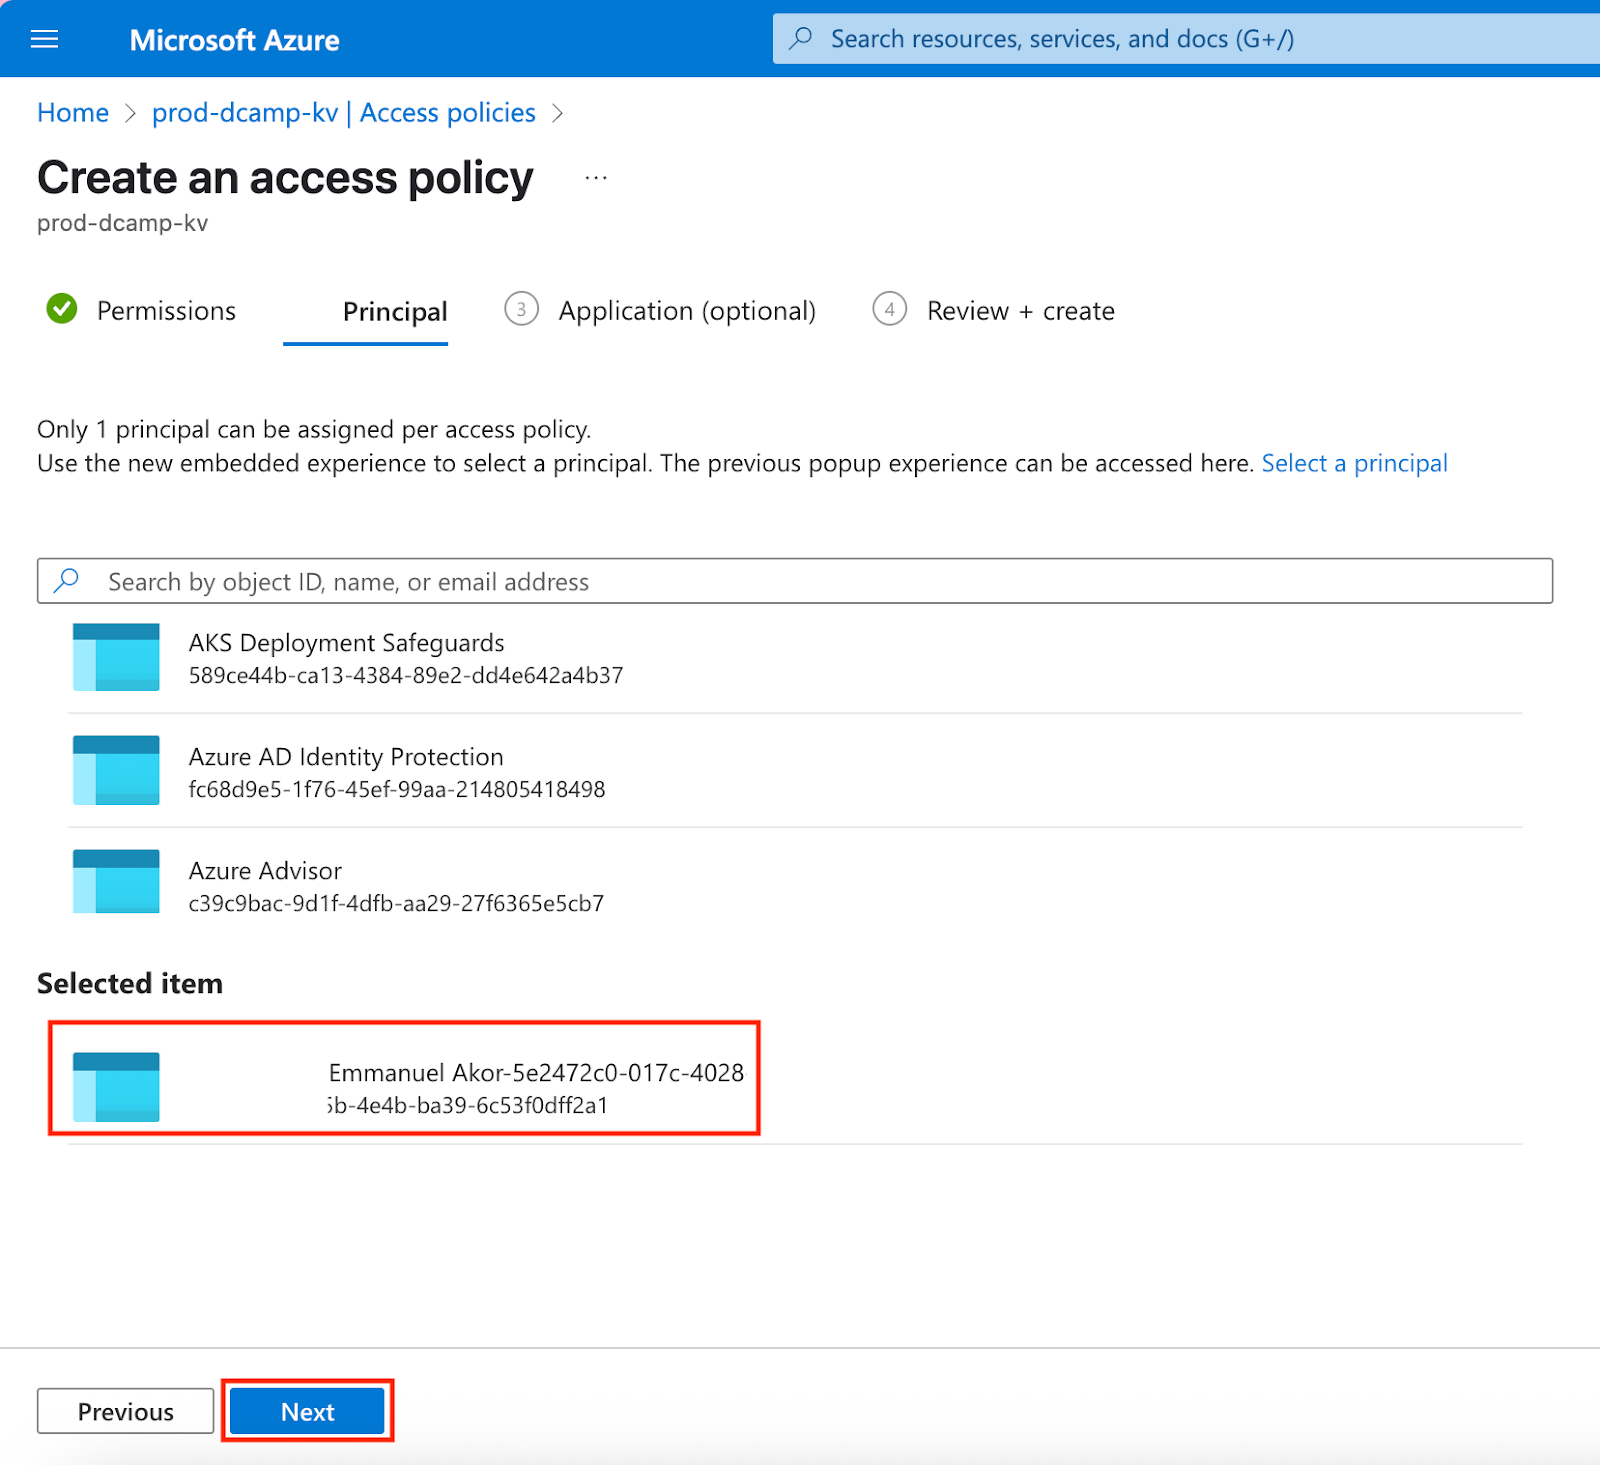Click the AKS Deployment Safeguards application icon
Image resolution: width=1600 pixels, height=1465 pixels.
click(x=115, y=657)
